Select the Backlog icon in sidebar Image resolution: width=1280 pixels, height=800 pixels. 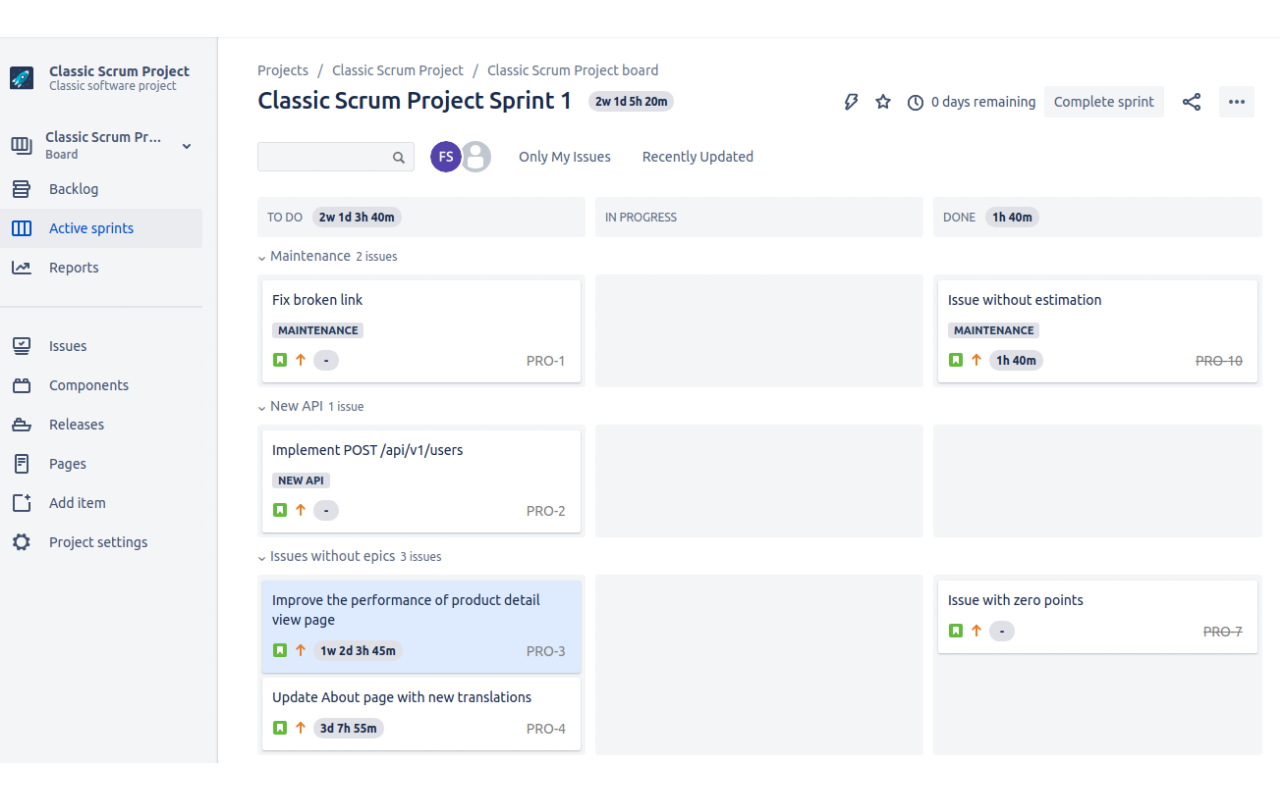22,188
